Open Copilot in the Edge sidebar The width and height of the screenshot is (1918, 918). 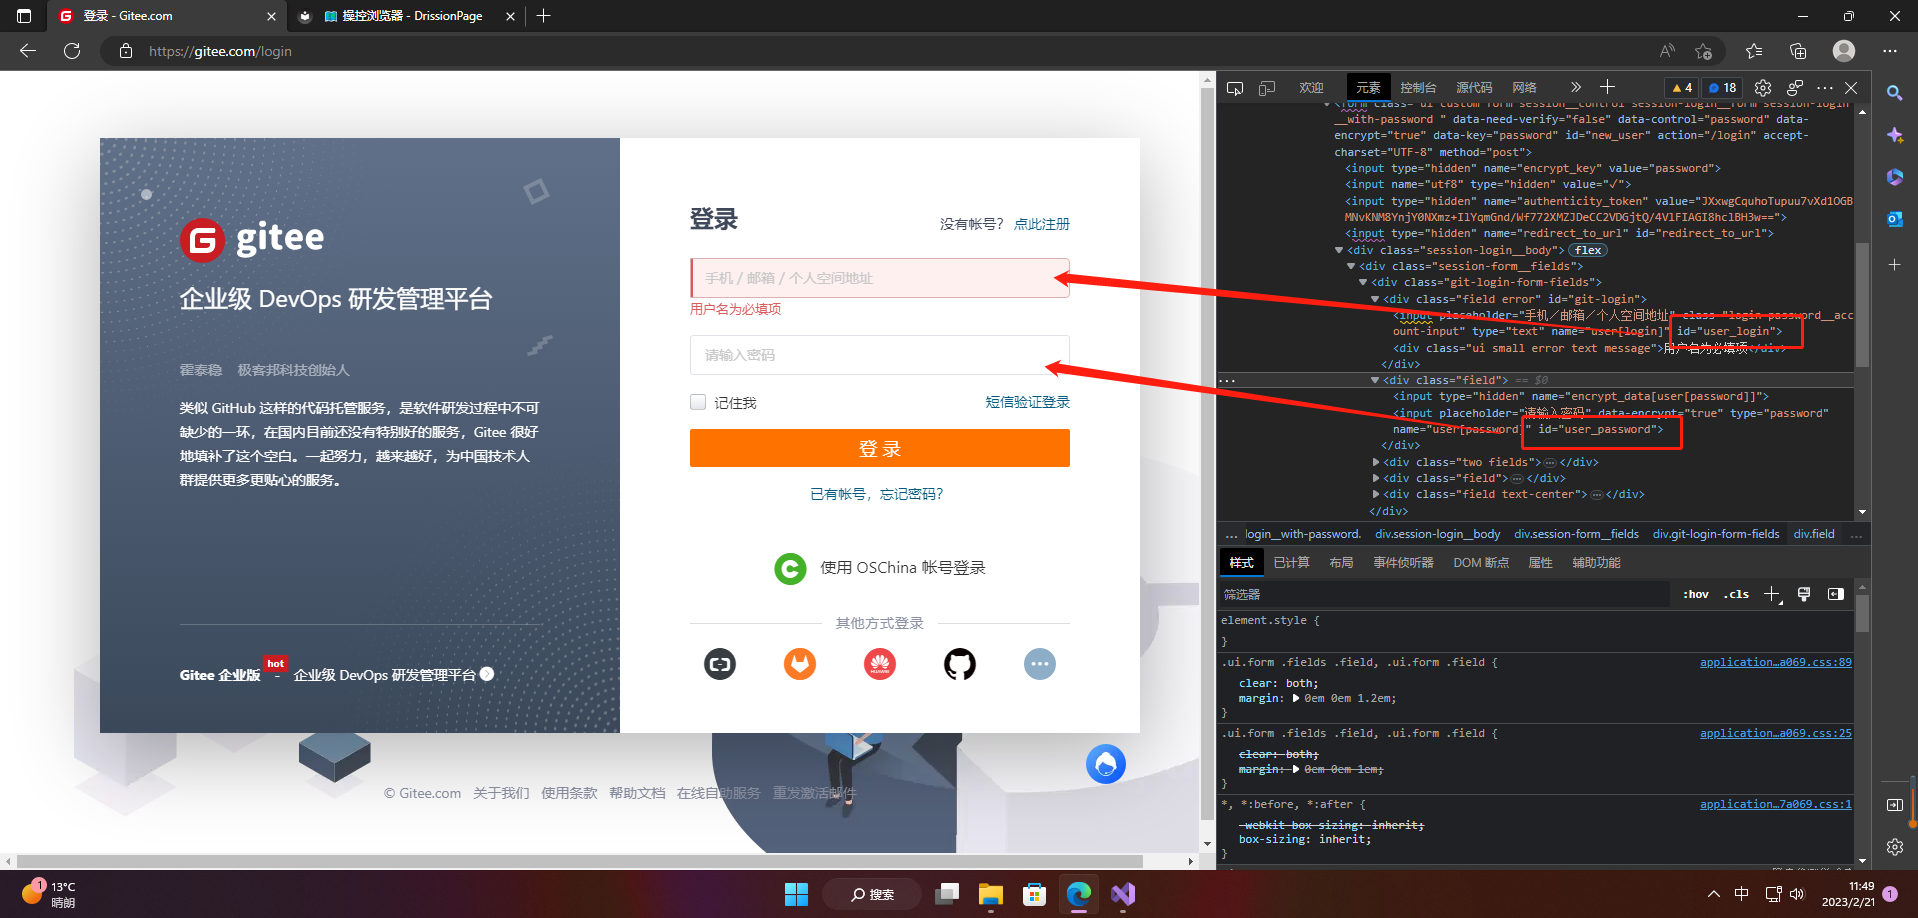pos(1893,135)
